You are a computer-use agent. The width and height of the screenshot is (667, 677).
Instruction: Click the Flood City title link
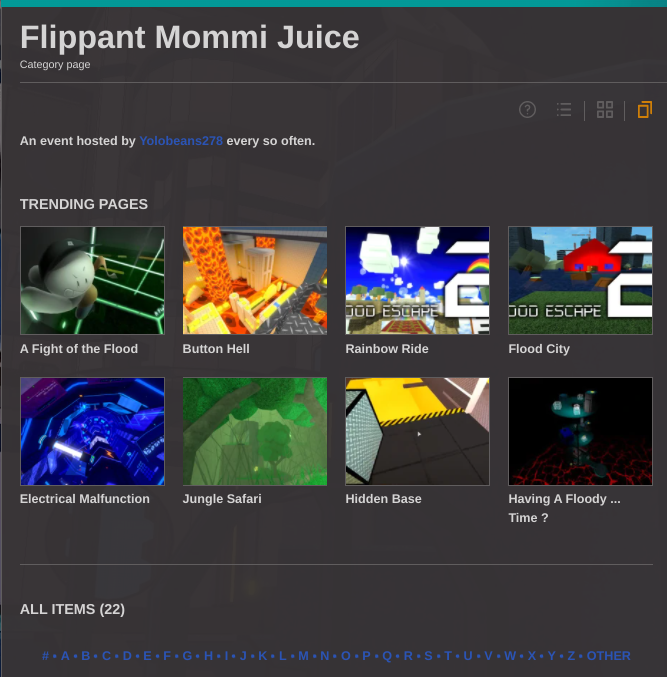tap(539, 349)
